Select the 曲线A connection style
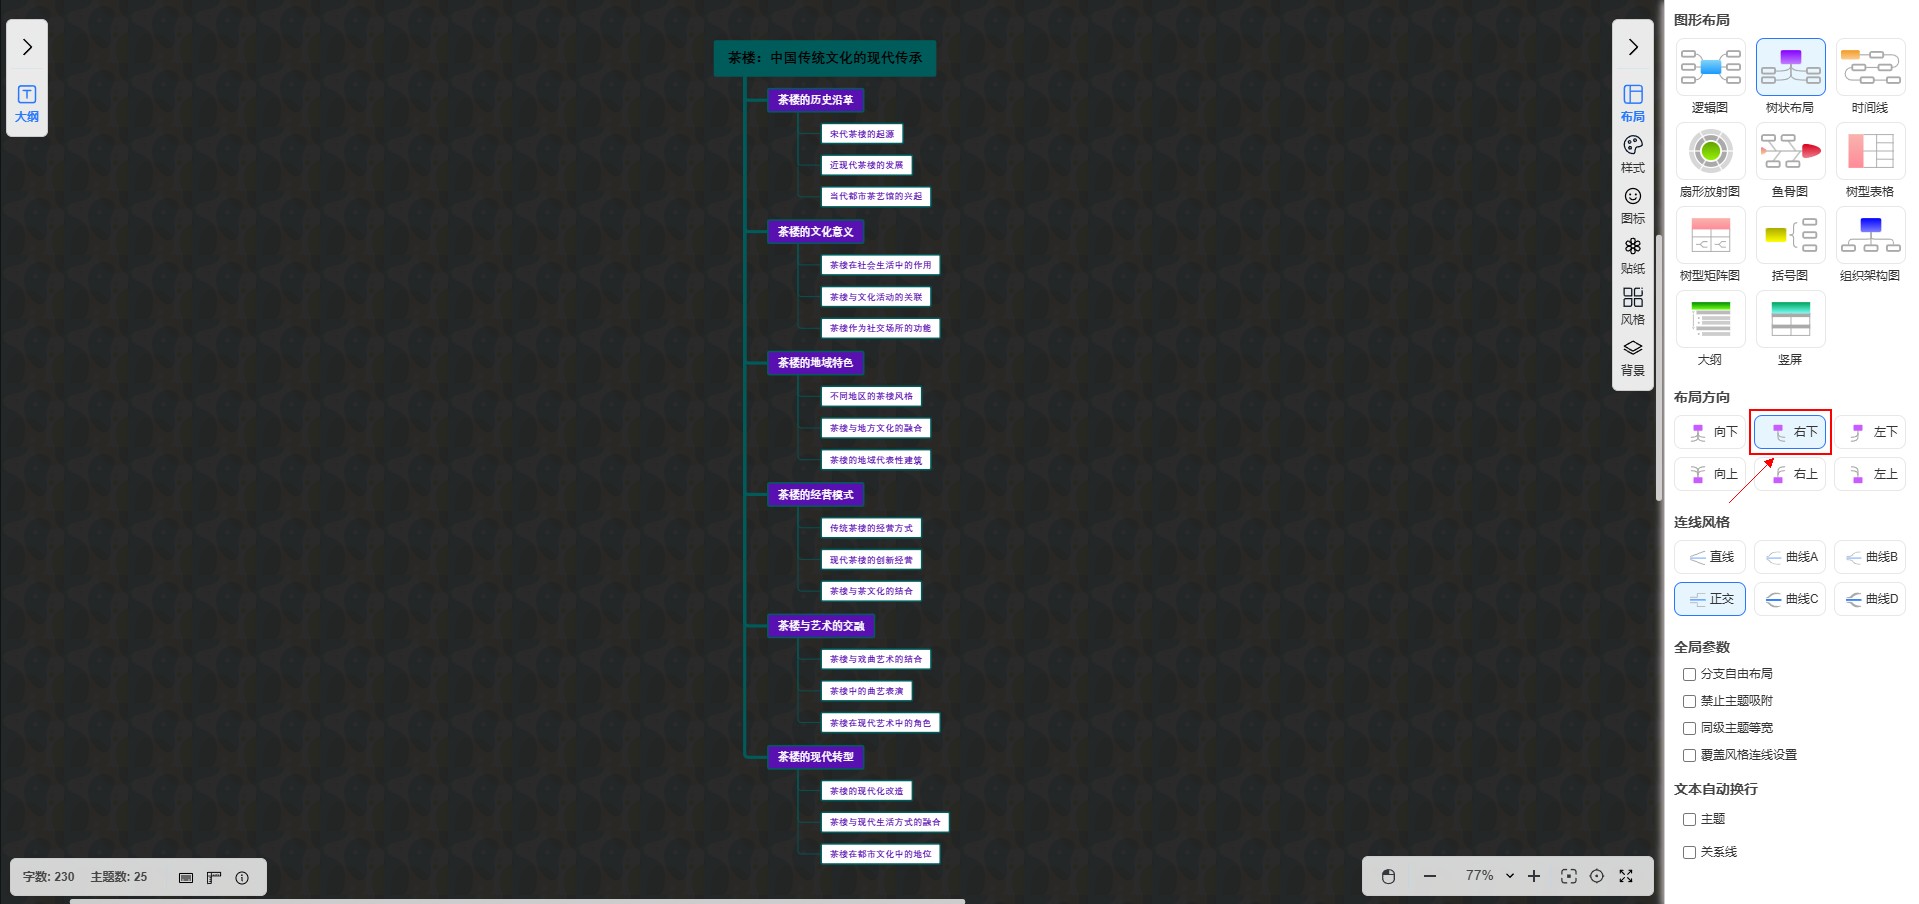This screenshot has height=904, width=1919. 1790,557
